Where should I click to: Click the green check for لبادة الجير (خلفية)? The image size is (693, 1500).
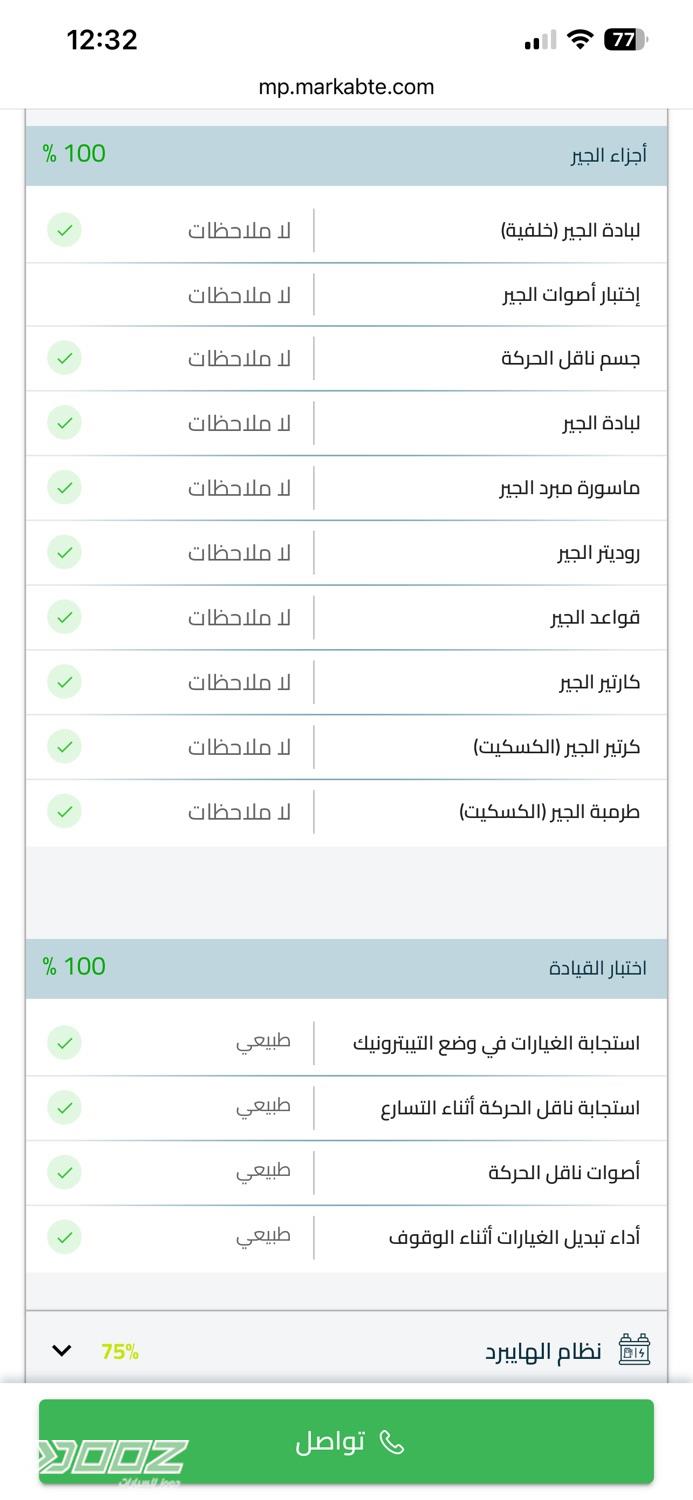(64, 230)
